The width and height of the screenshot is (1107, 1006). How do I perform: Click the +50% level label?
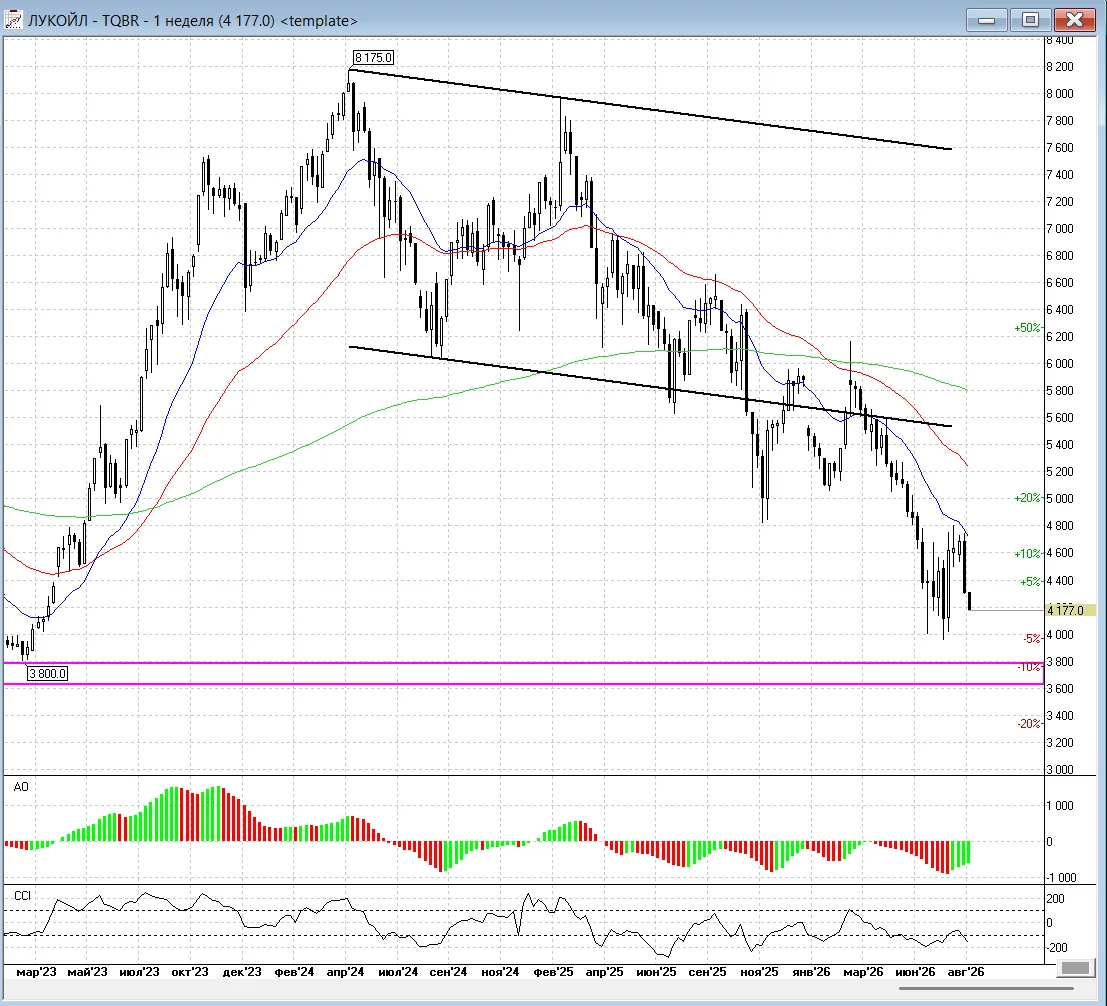pyautogui.click(x=1027, y=328)
